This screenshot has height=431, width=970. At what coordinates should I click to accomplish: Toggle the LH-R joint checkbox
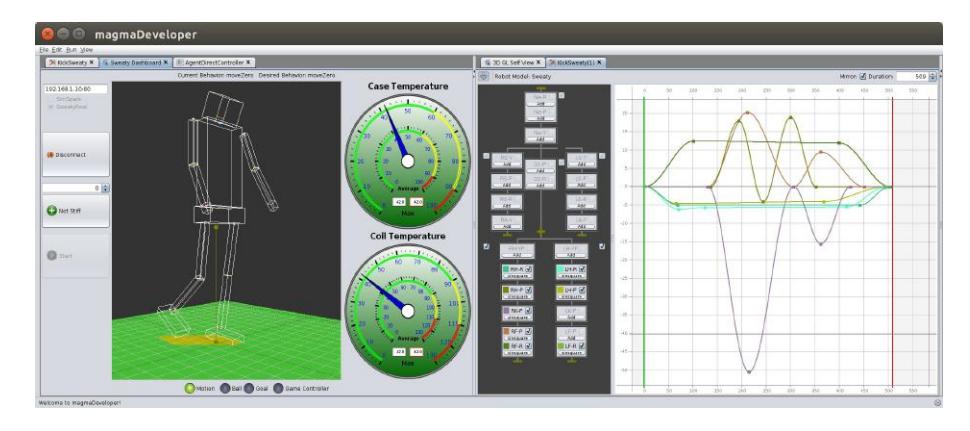[x=582, y=270]
